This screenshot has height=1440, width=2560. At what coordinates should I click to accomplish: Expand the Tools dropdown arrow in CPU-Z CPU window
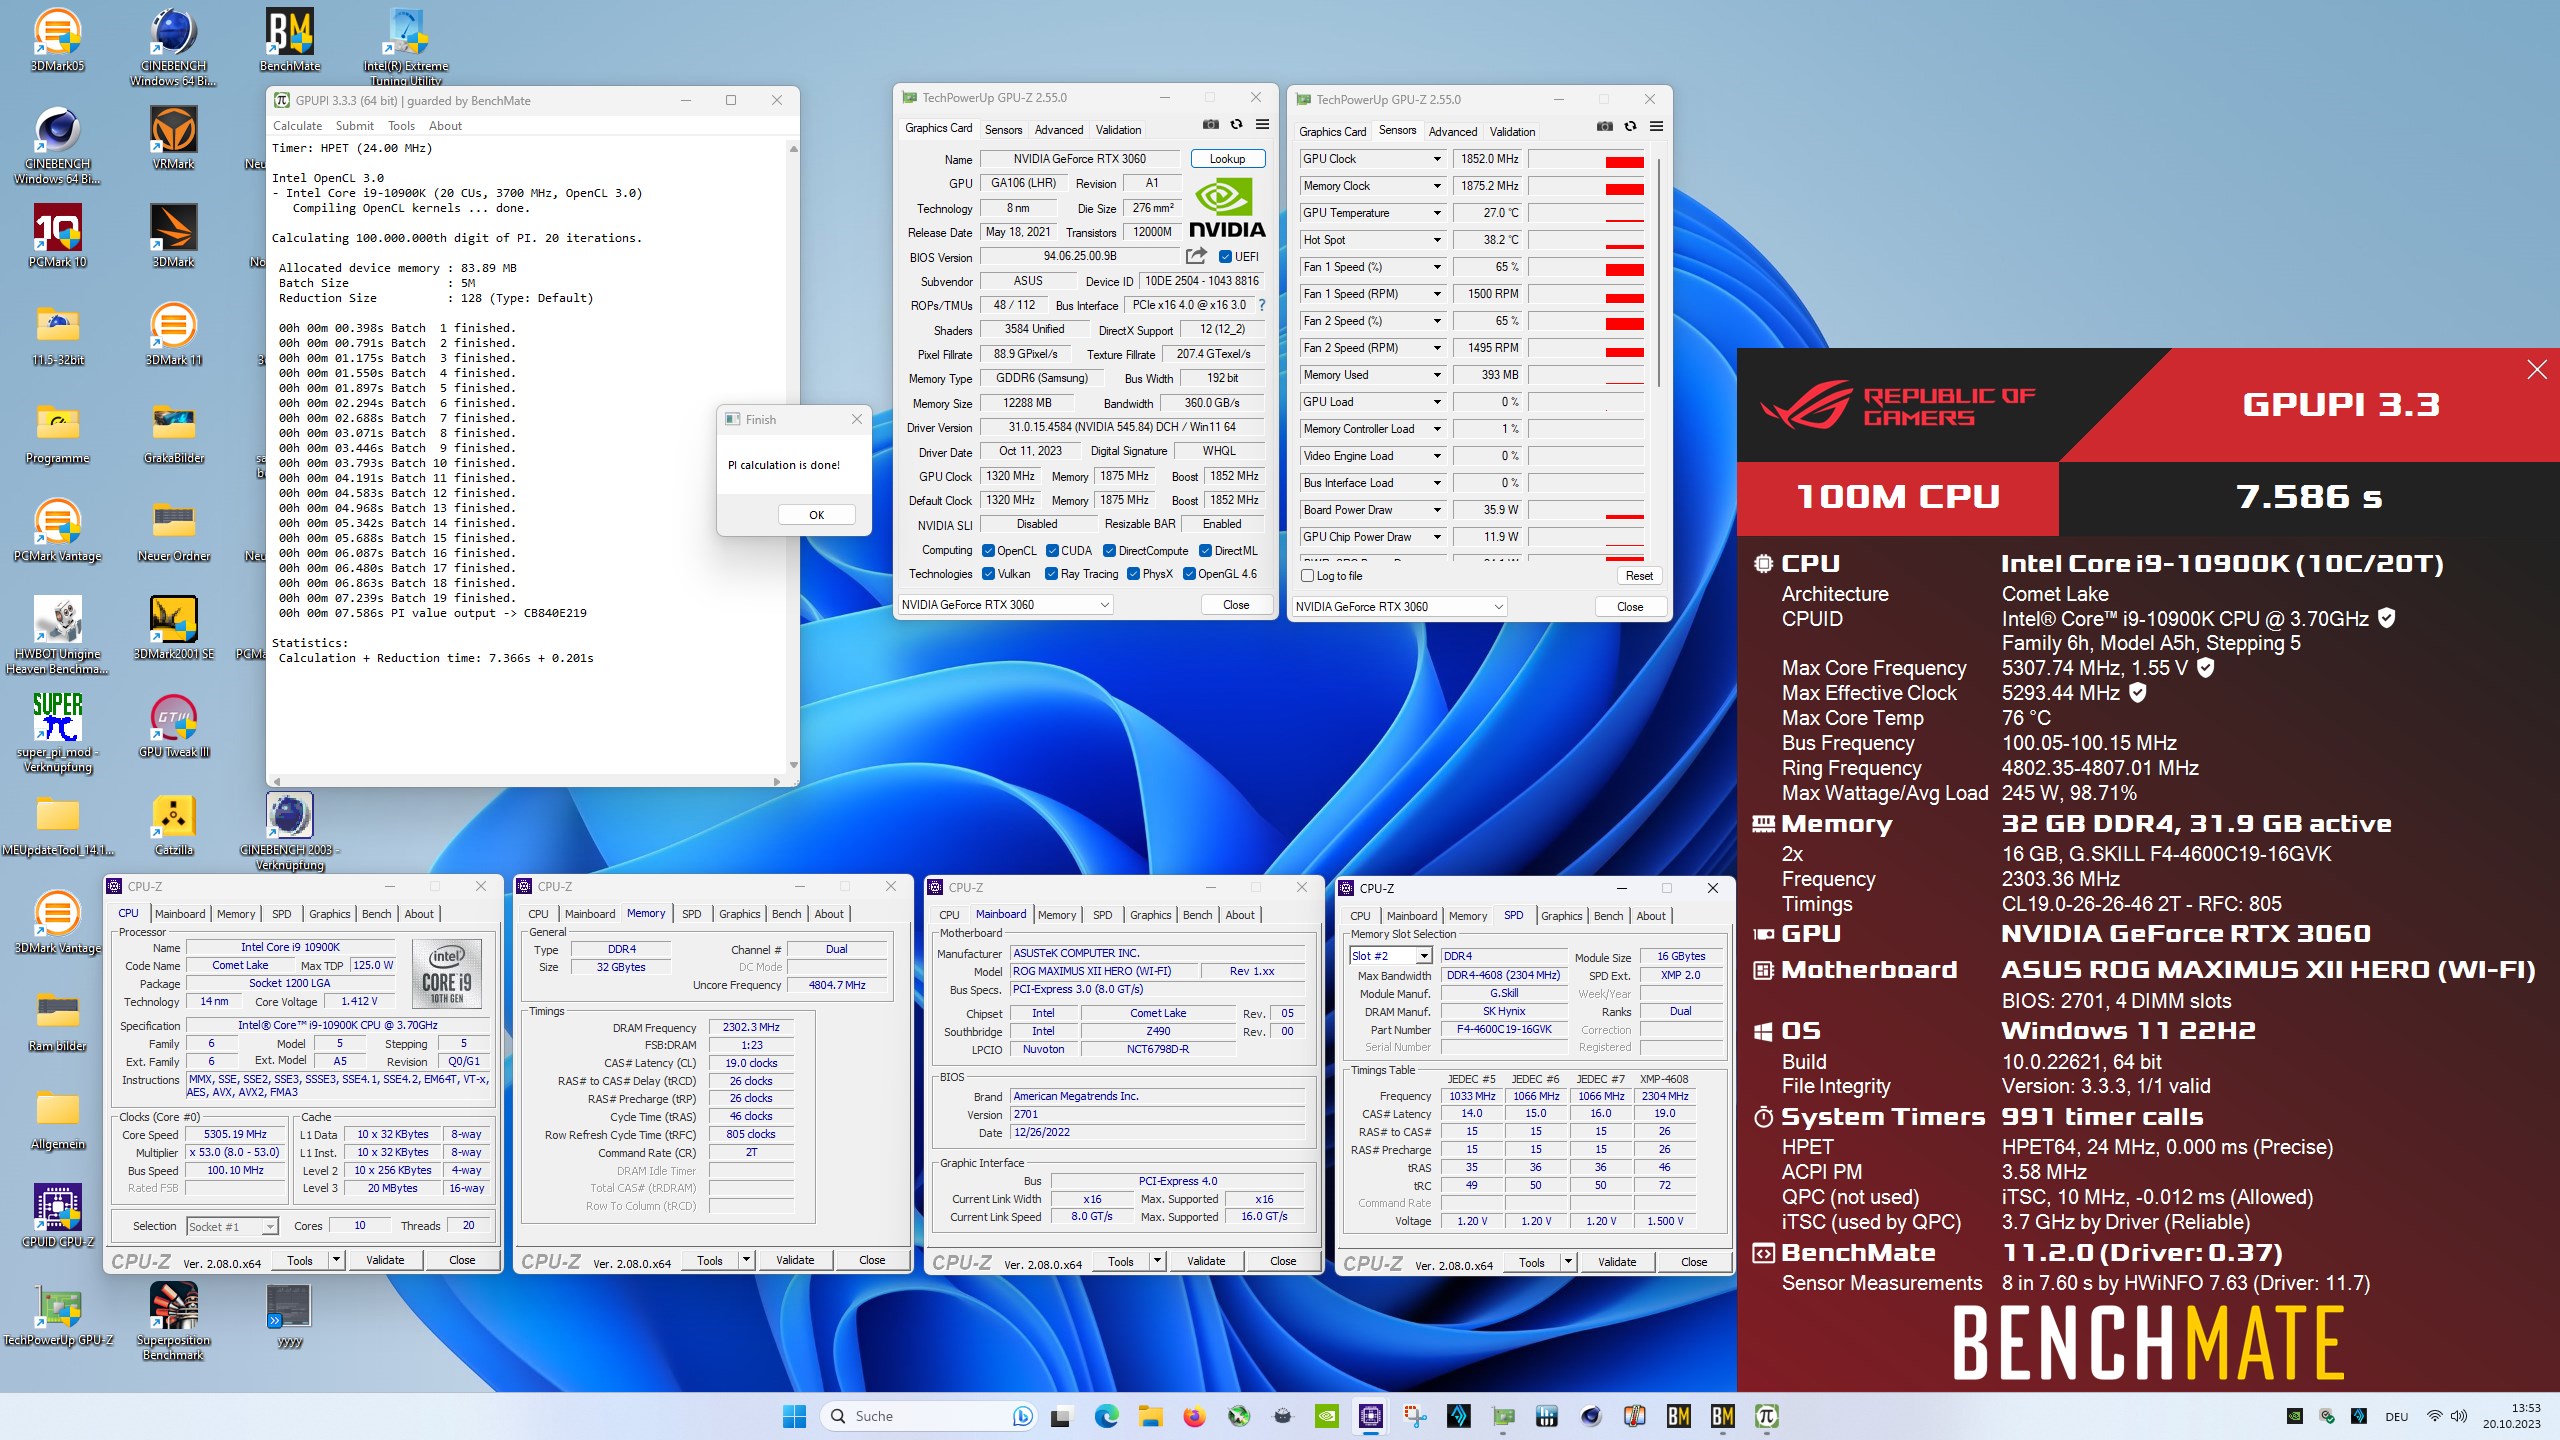337,1260
